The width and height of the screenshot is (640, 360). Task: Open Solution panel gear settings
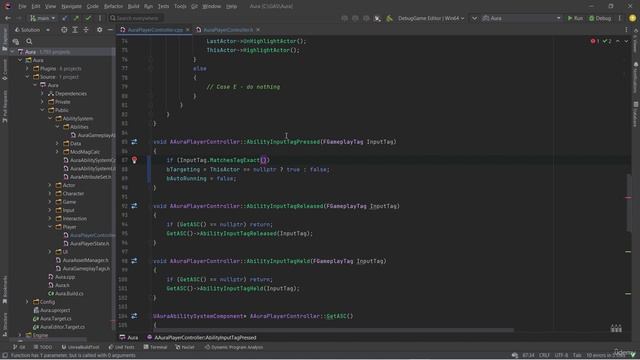point(100,30)
